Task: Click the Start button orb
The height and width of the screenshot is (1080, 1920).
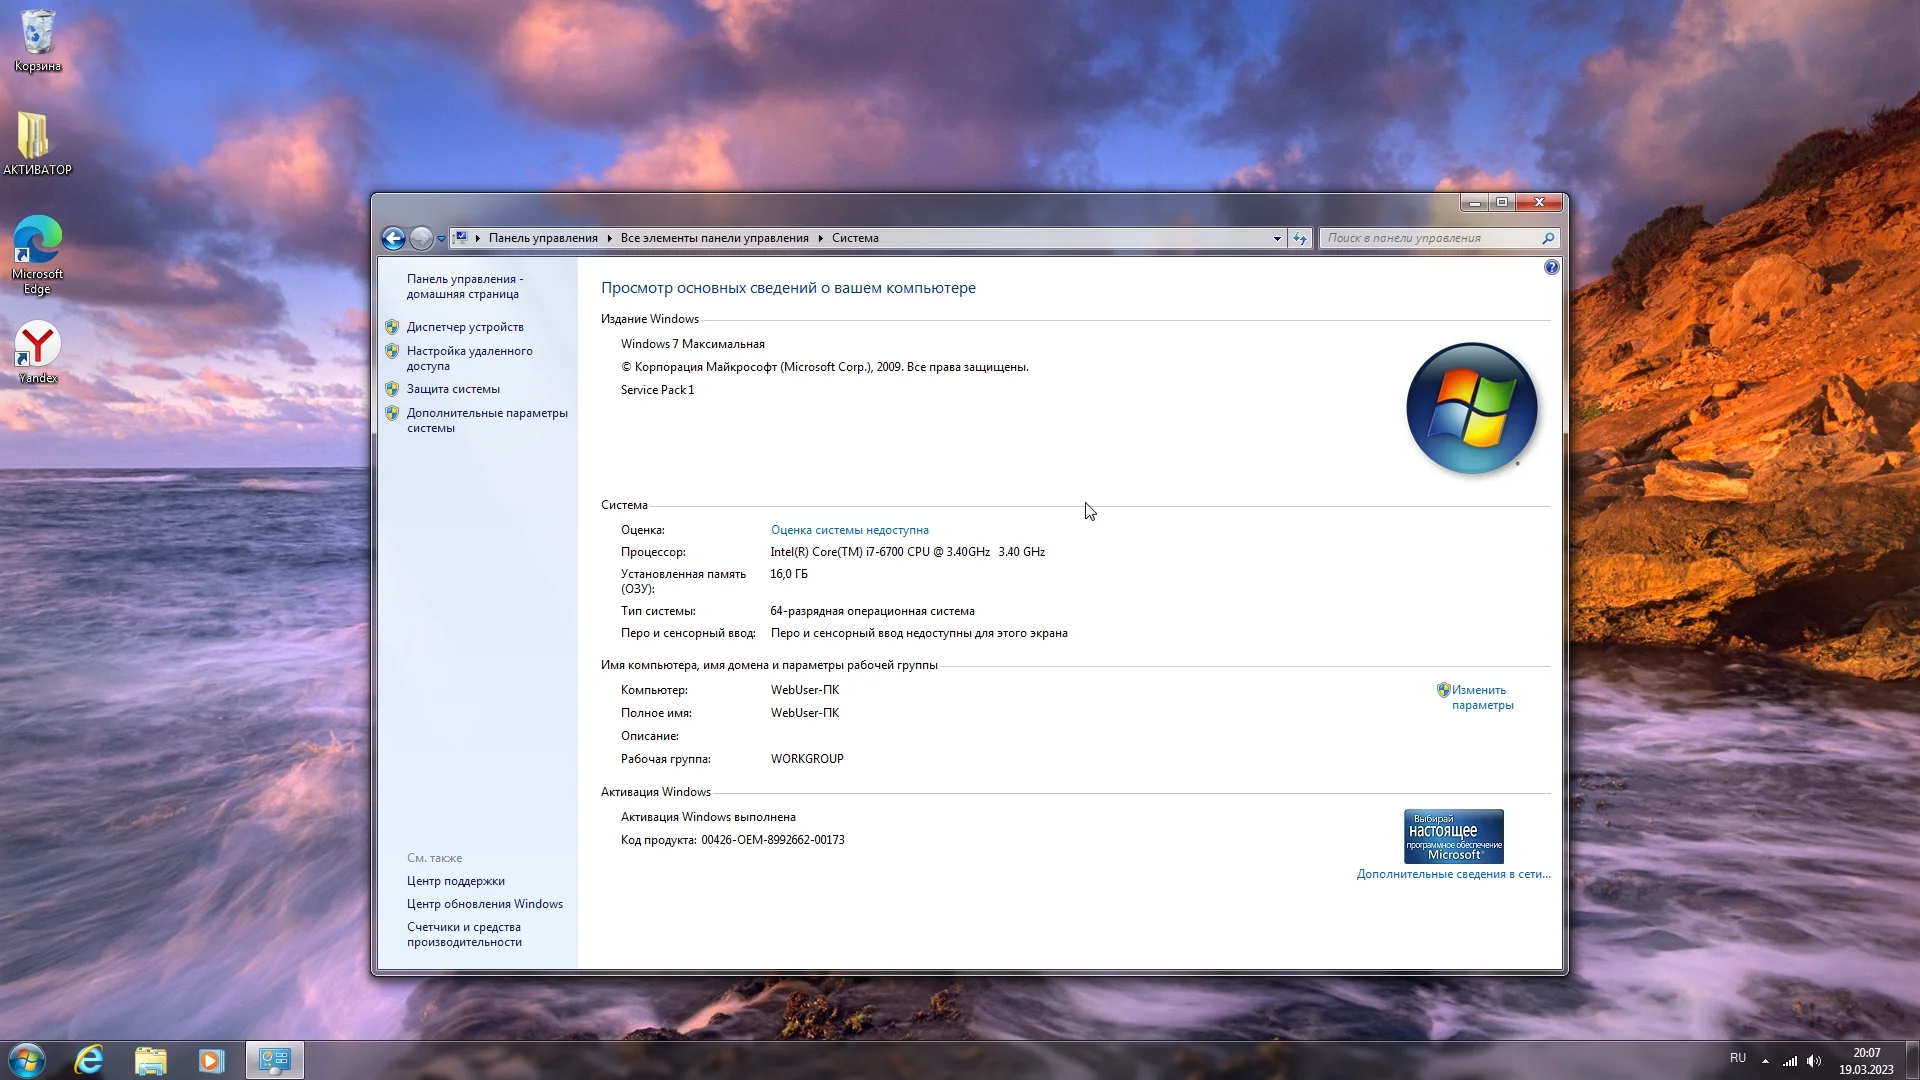Action: 27,1060
